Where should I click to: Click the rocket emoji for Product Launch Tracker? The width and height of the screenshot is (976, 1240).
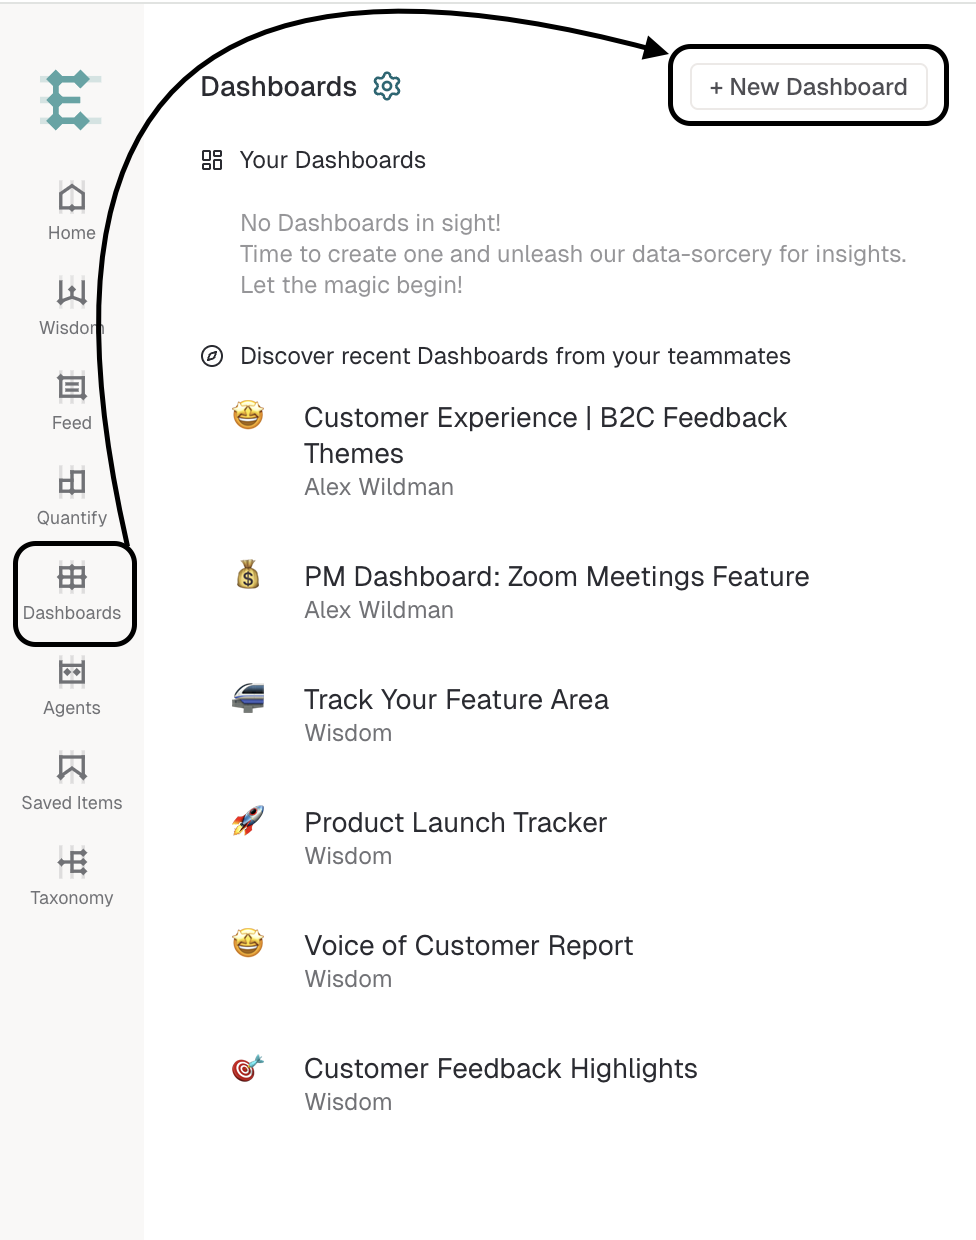[x=248, y=820]
